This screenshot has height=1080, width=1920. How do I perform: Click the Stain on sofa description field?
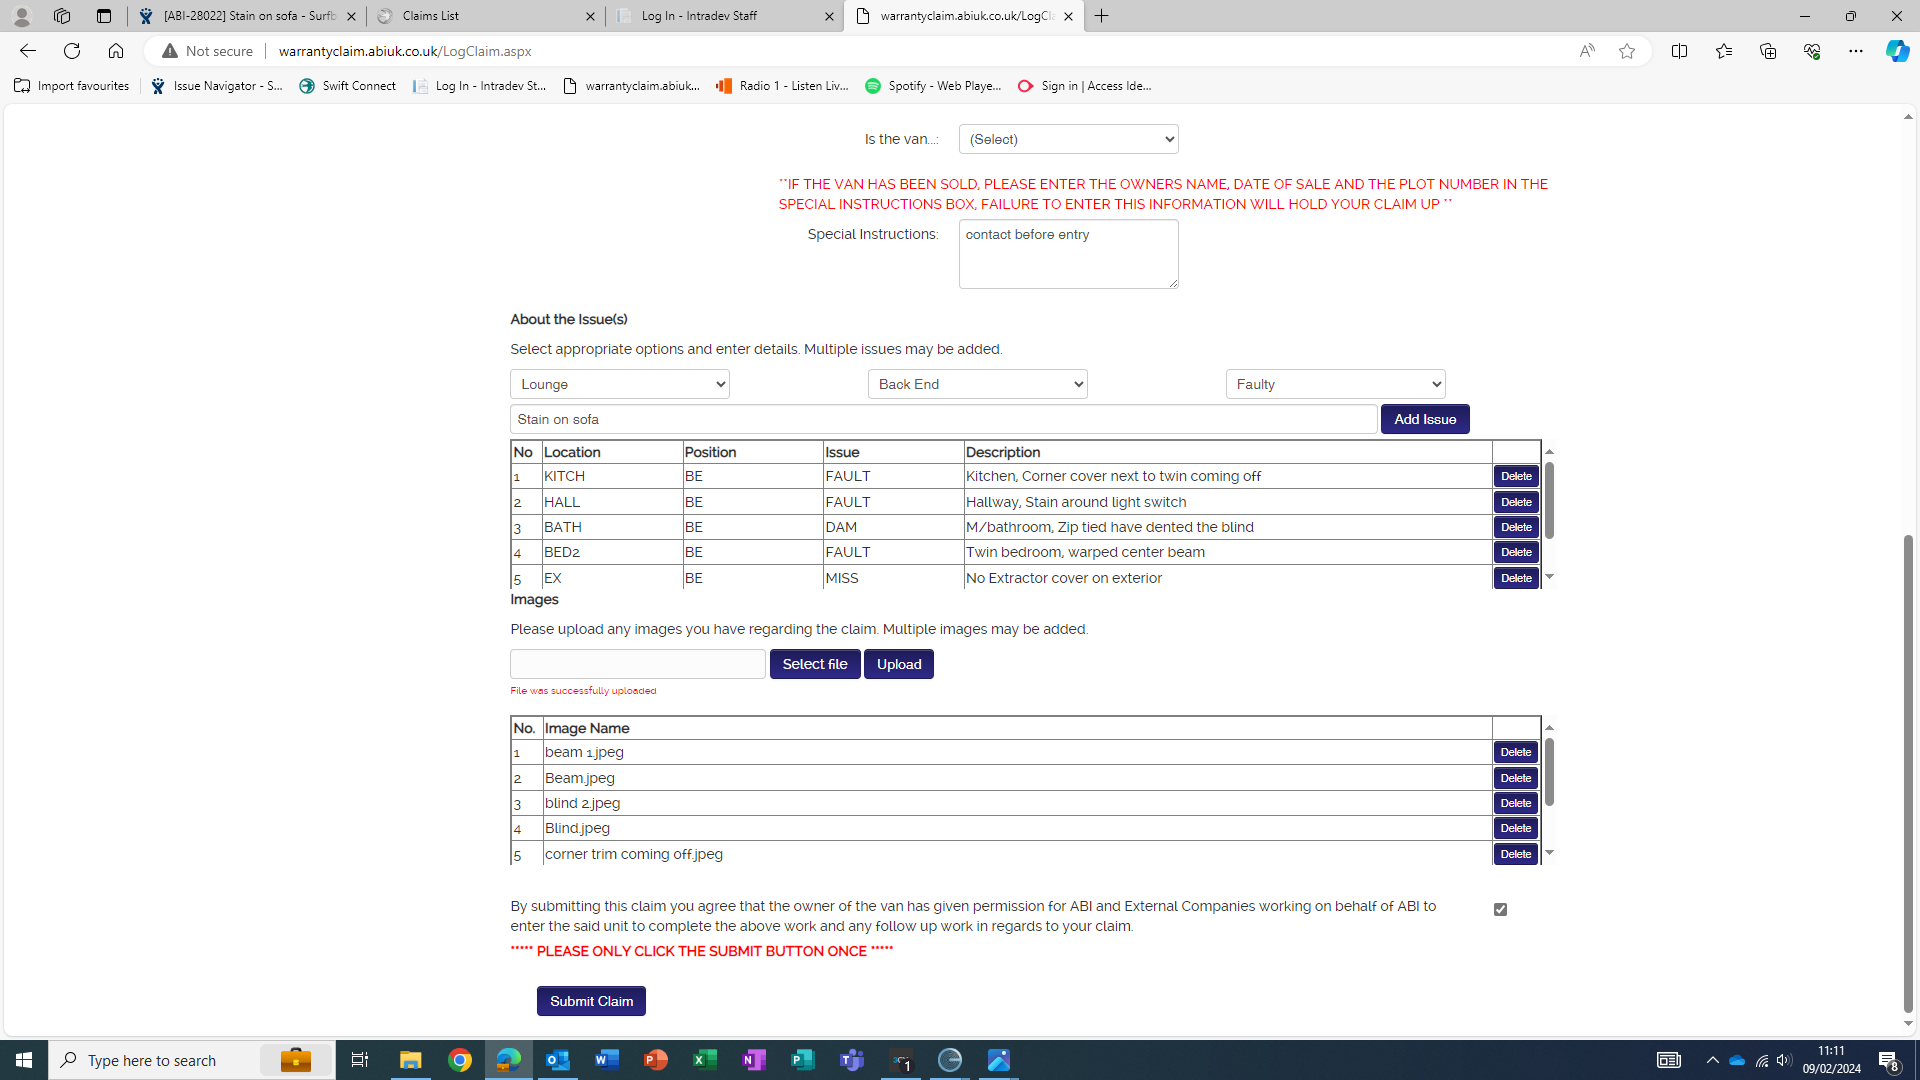[x=943, y=419]
